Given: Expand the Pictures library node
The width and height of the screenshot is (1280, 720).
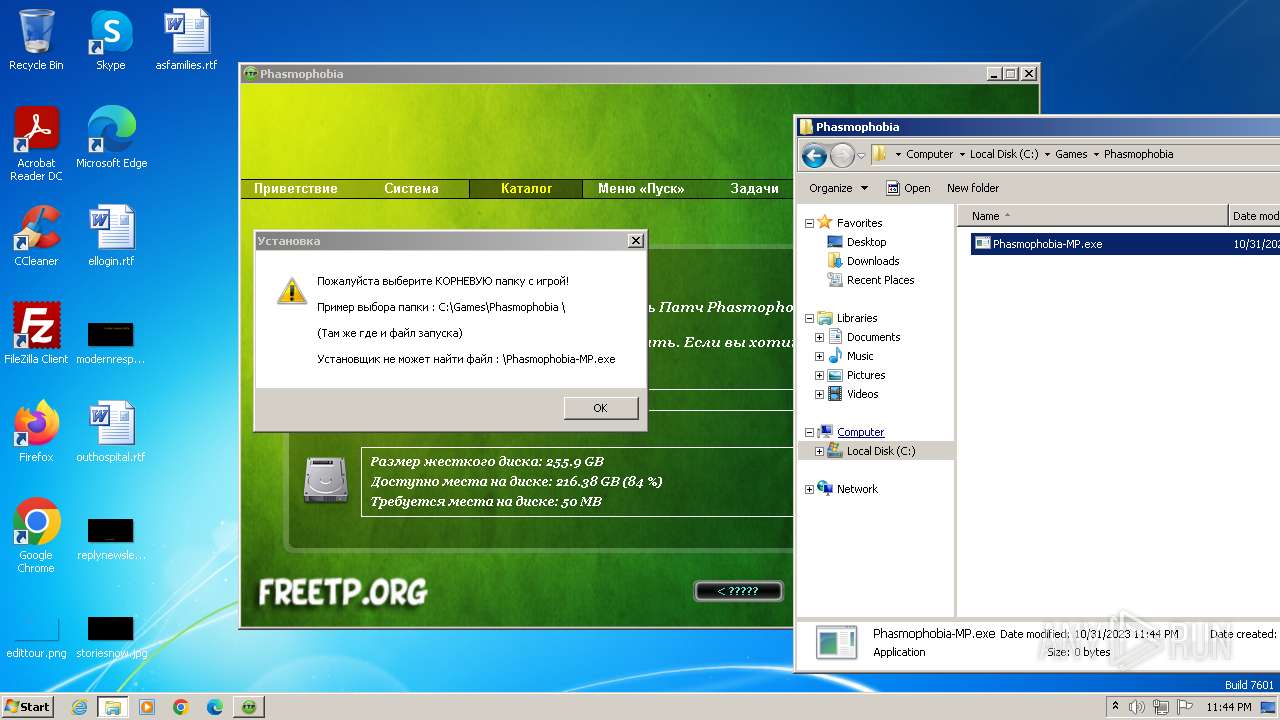Looking at the screenshot, I should (x=819, y=375).
